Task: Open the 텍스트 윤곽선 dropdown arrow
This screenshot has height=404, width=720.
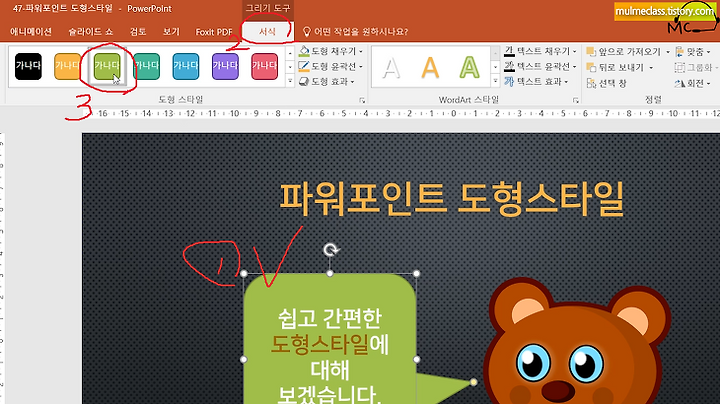Action: click(x=574, y=67)
